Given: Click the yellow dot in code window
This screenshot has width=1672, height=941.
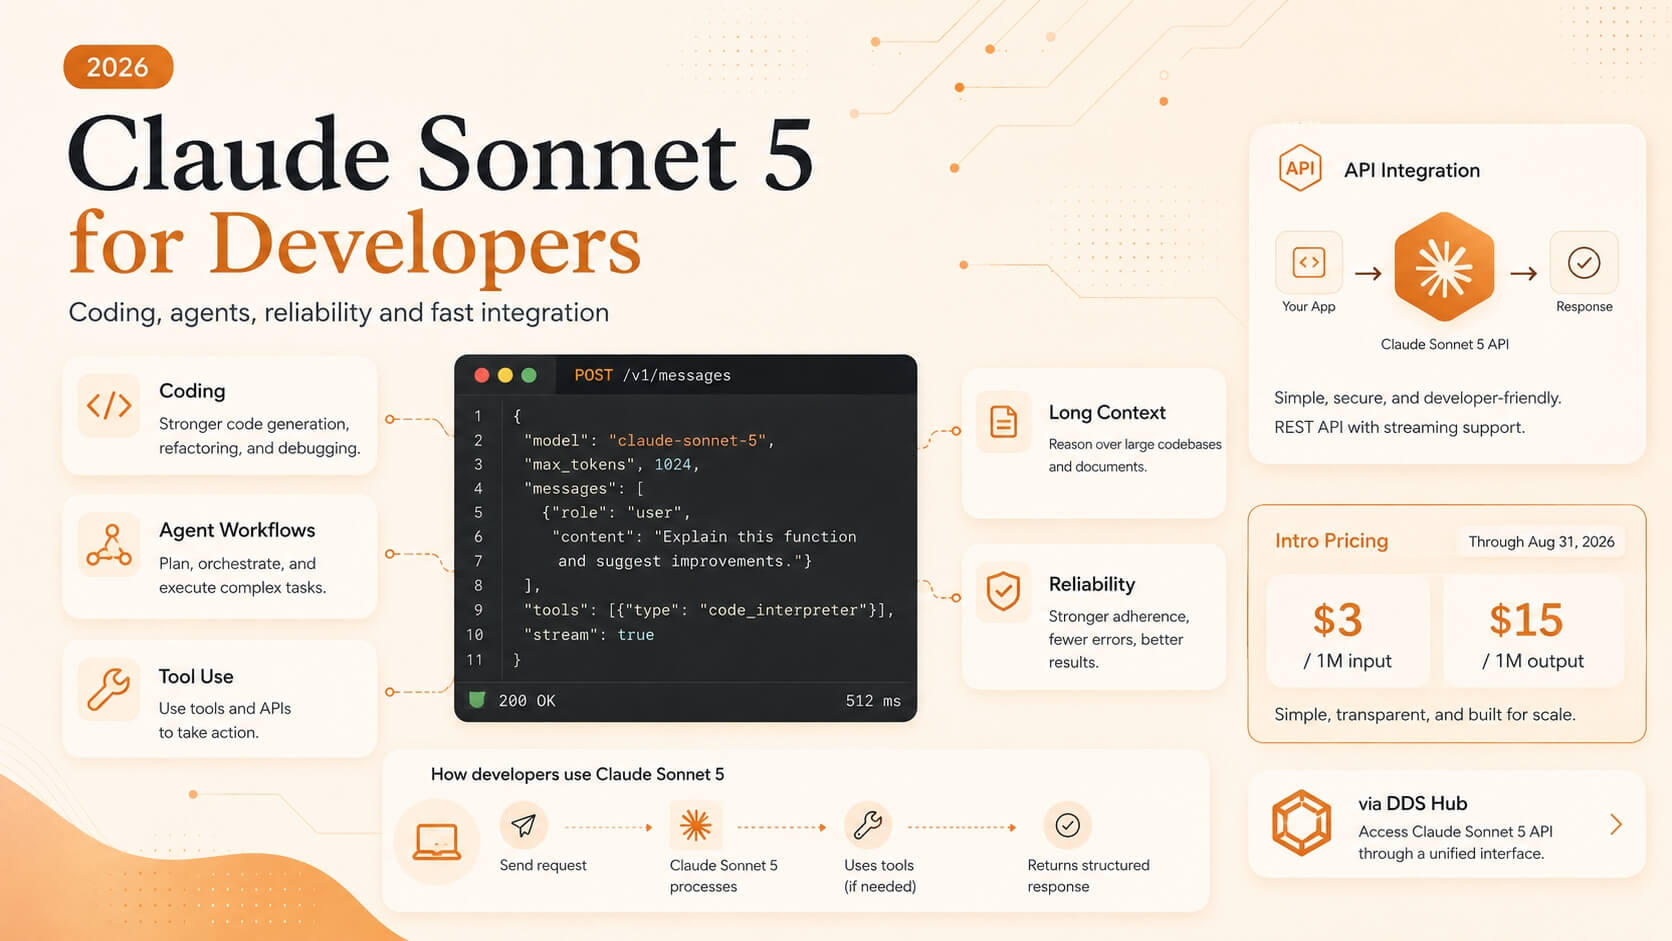Looking at the screenshot, I should coord(505,375).
